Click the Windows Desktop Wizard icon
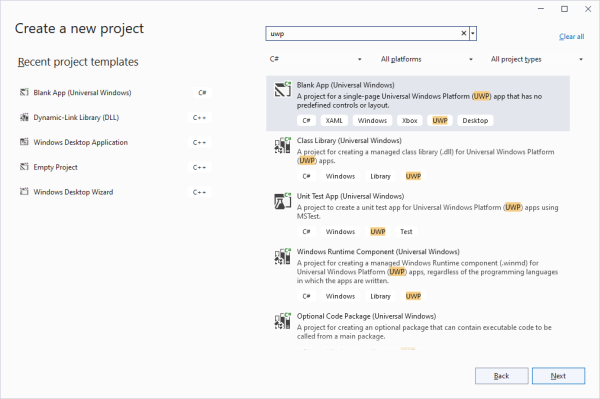This screenshot has width=600, height=399. tap(24, 192)
